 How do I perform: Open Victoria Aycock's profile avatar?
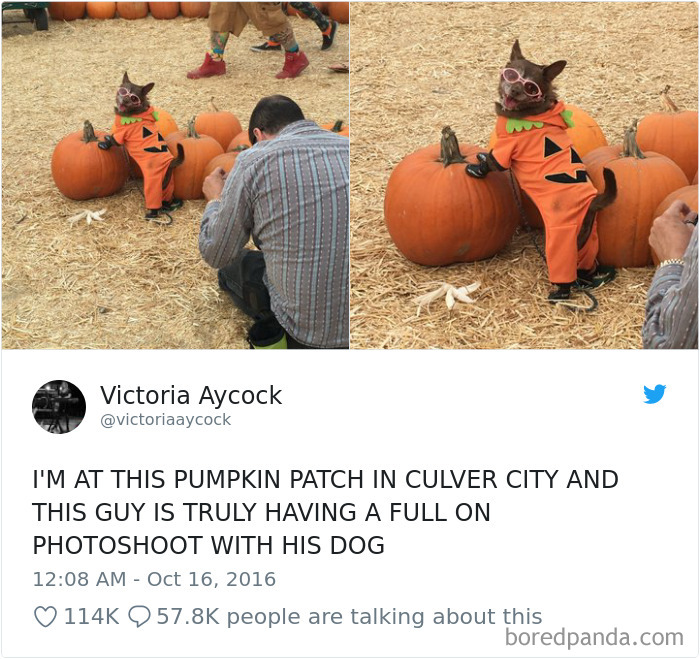tap(59, 407)
